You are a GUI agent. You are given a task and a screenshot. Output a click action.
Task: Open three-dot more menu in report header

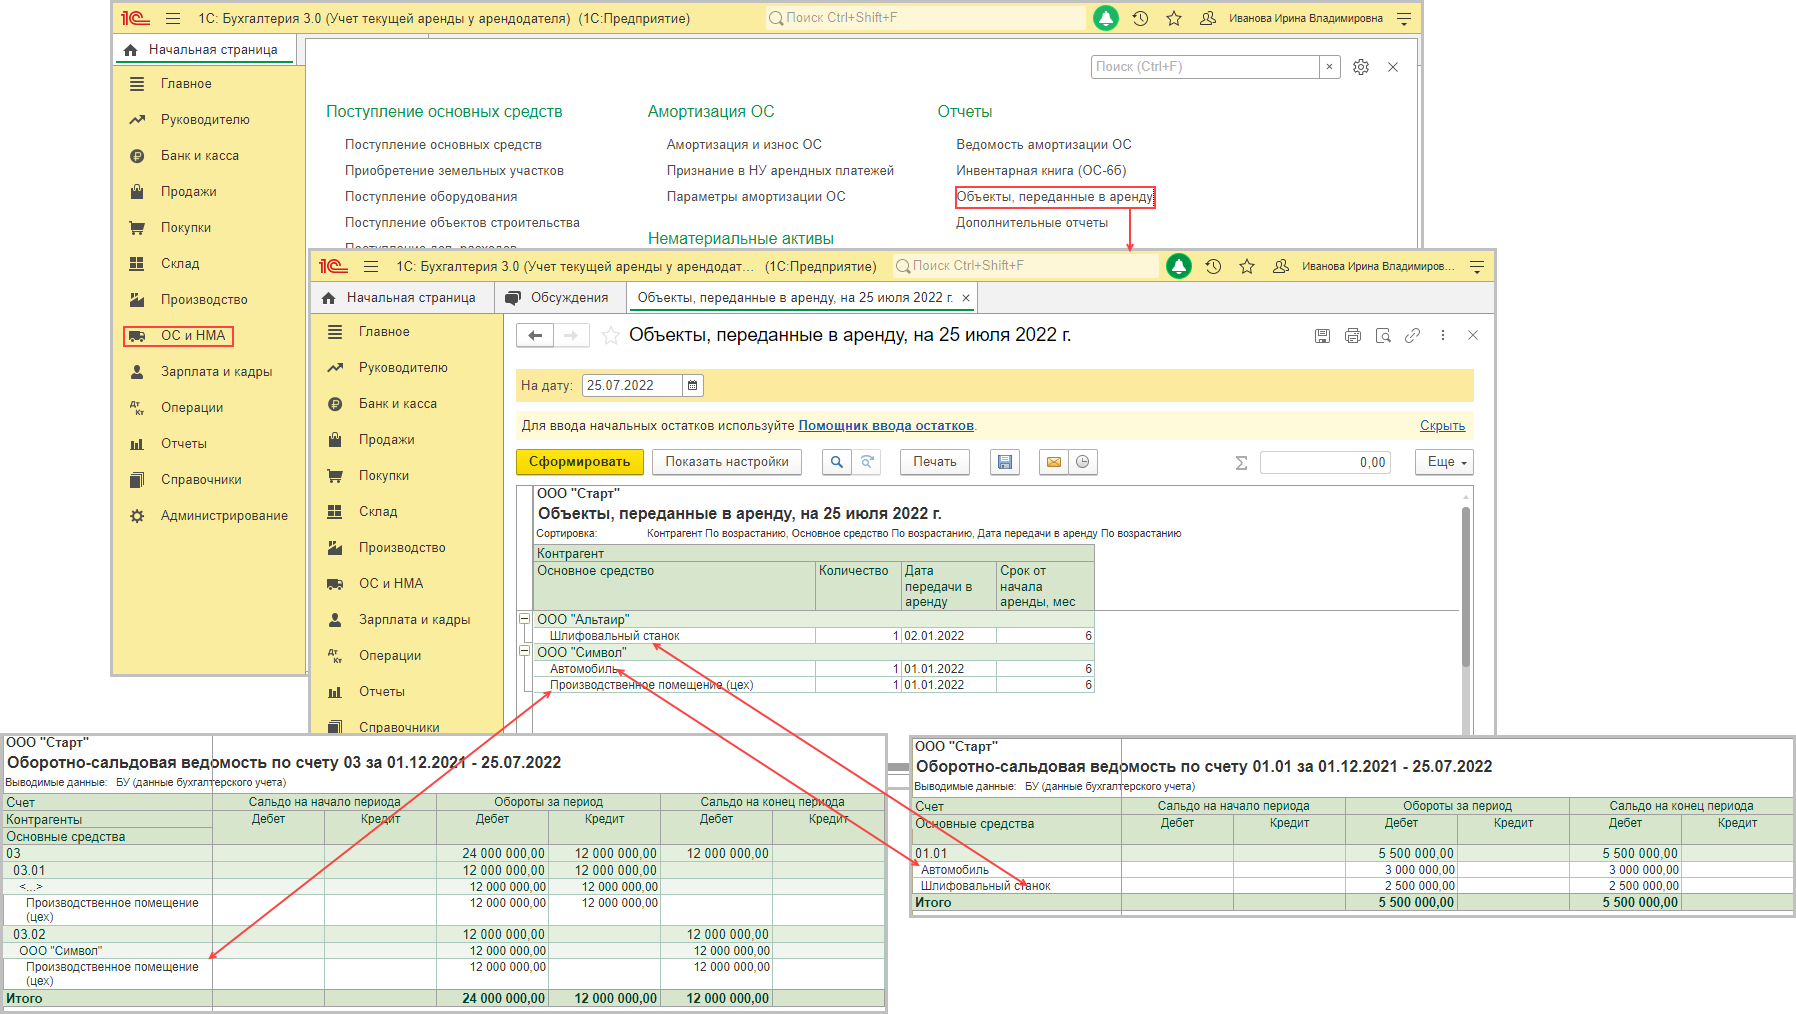[x=1443, y=336]
